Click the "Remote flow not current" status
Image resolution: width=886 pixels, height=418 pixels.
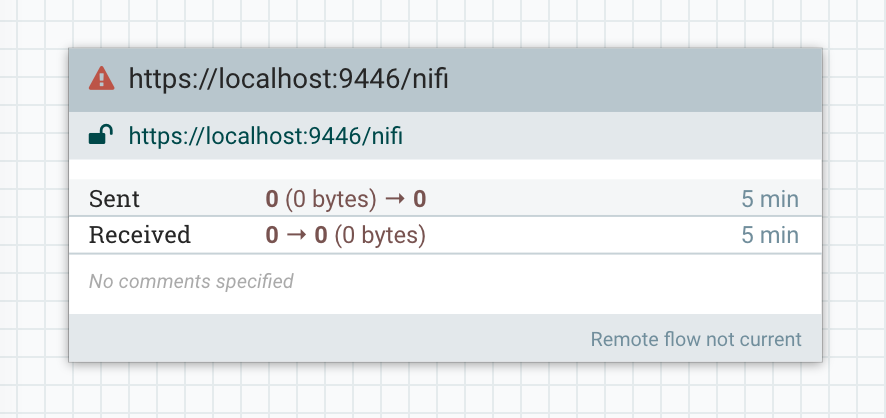pyautogui.click(x=696, y=339)
